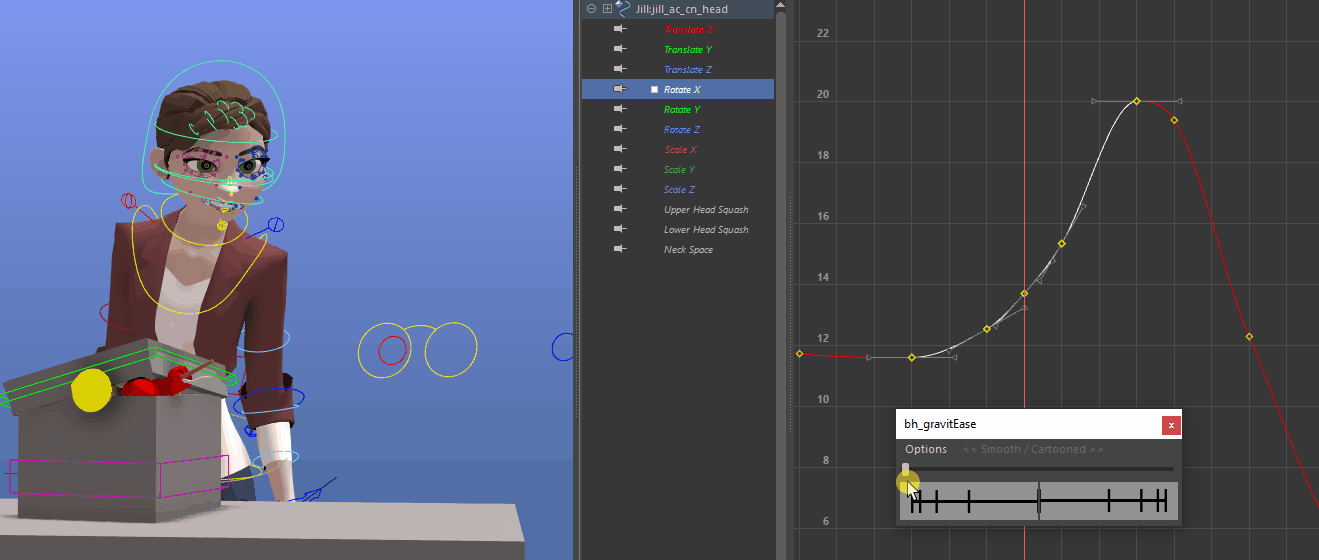Click the attribute icon beside Translate Z
The height and width of the screenshot is (560, 1319).
(x=620, y=69)
